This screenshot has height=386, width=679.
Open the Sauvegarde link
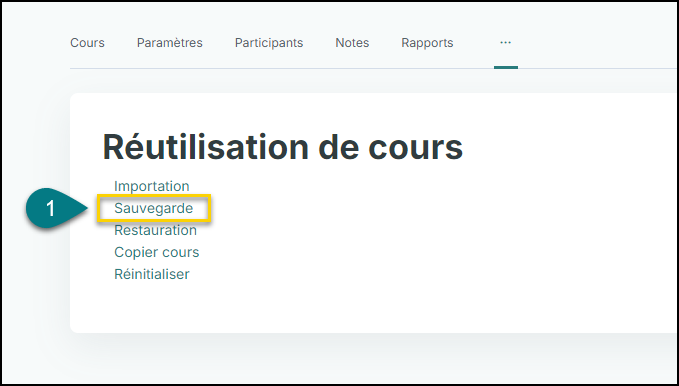click(x=153, y=208)
